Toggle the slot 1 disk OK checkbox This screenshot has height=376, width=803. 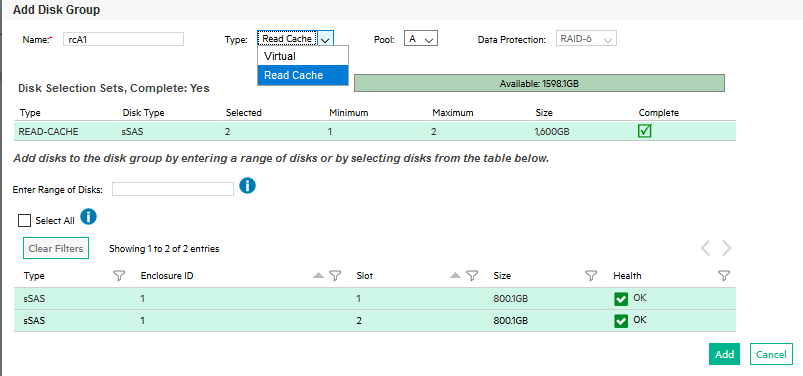point(621,299)
